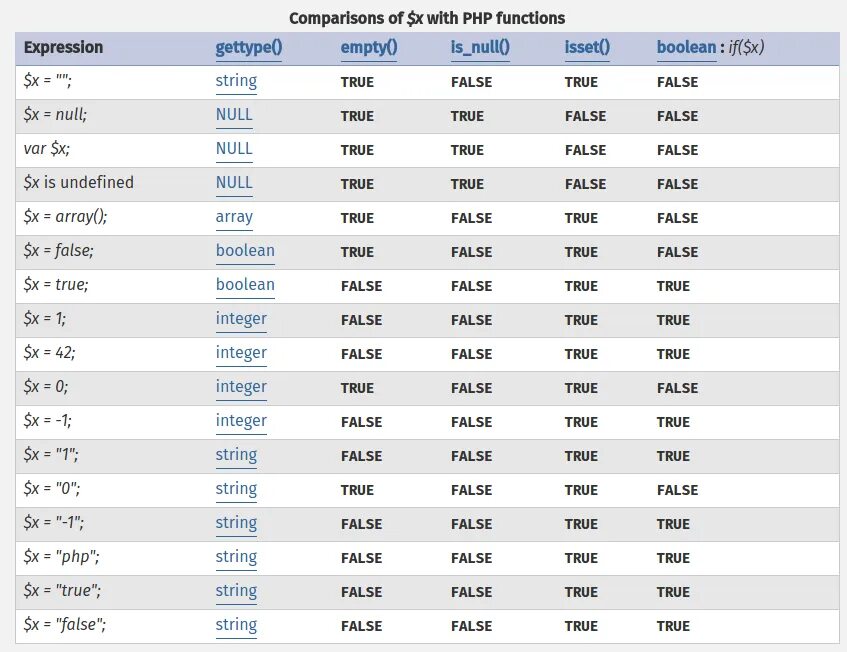847x652 pixels.
Task: Click the is_null() column header link
Action: point(480,48)
